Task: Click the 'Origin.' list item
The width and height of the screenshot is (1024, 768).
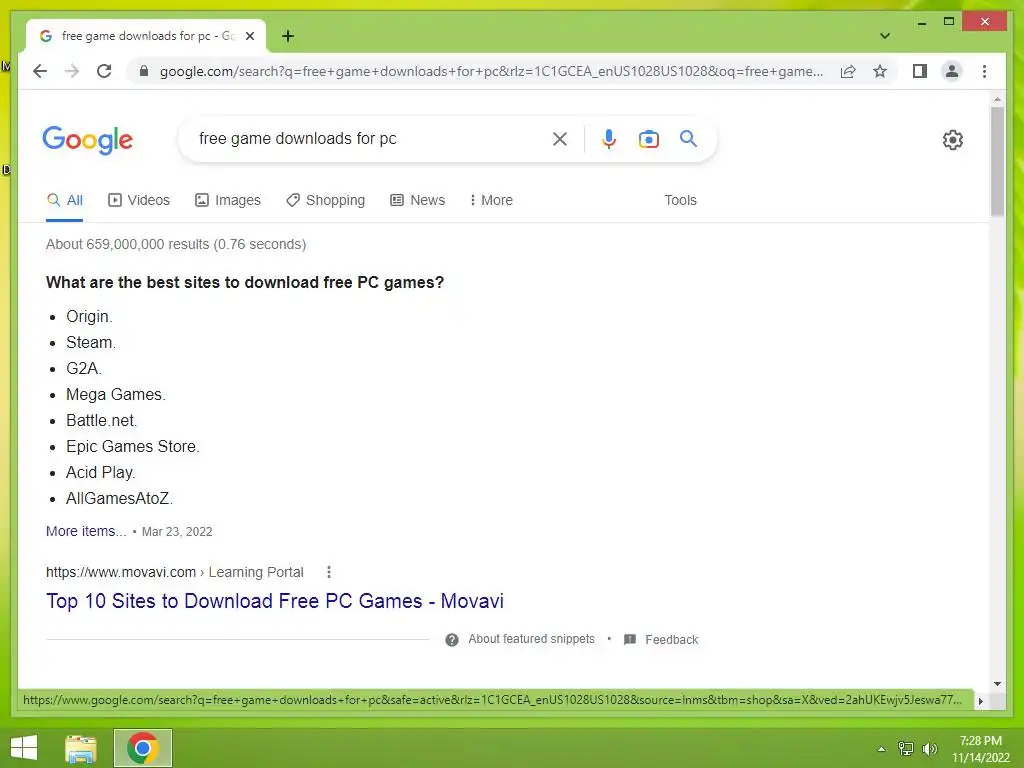Action: click(89, 317)
